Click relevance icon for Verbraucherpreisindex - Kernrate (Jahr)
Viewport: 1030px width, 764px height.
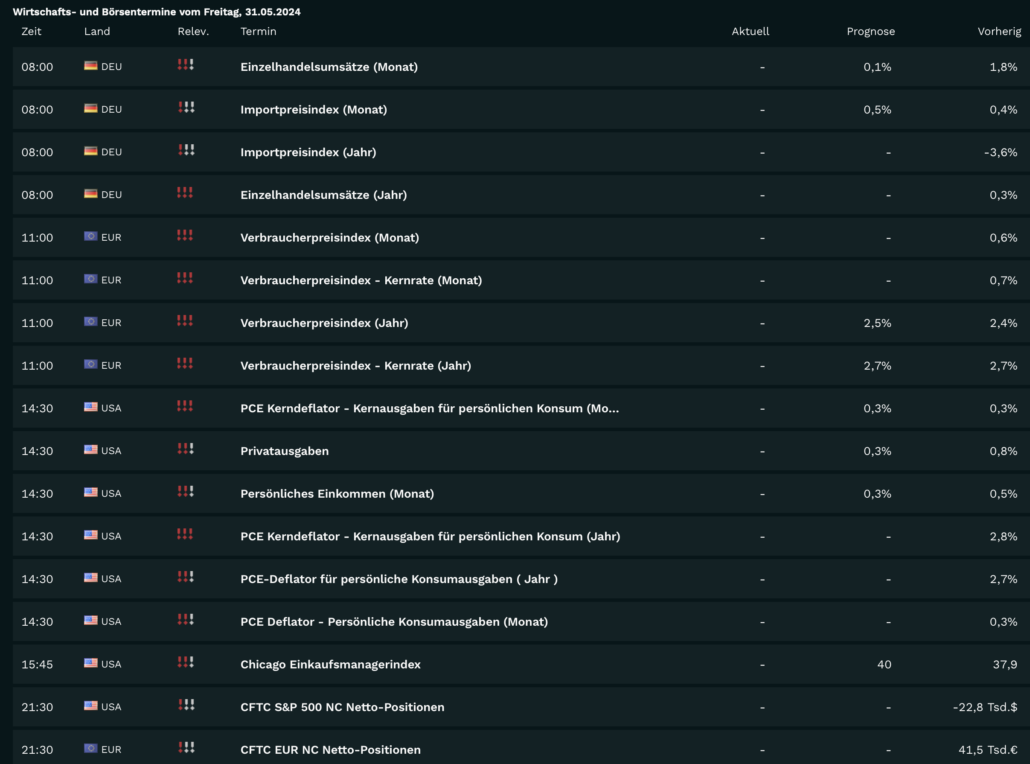click(185, 364)
